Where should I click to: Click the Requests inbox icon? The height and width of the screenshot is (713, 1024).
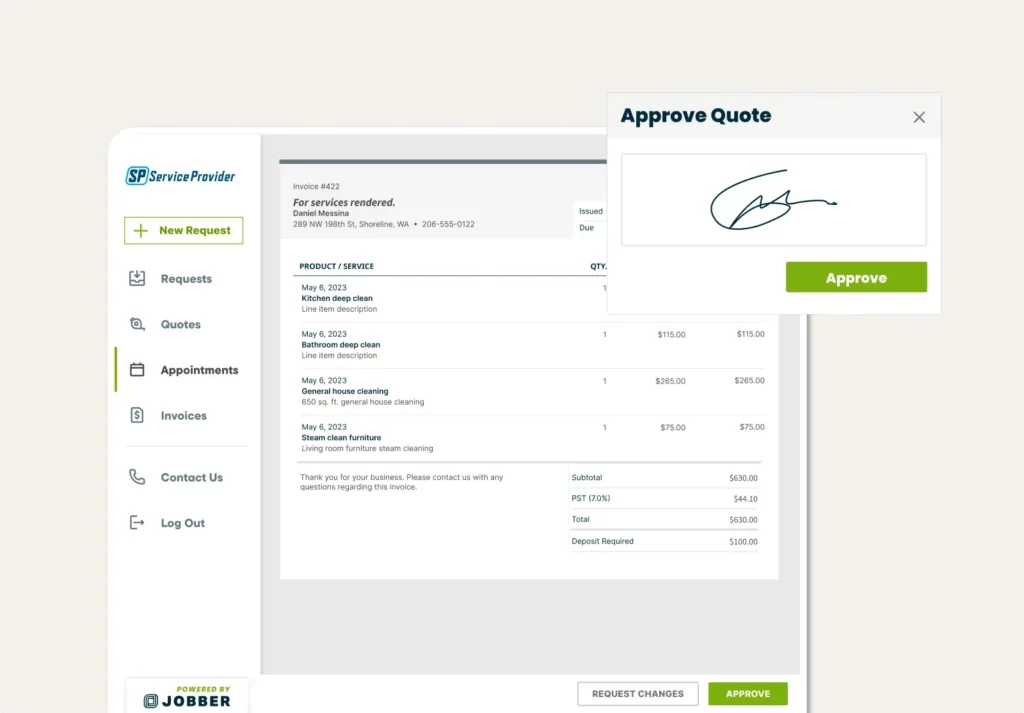coord(137,278)
